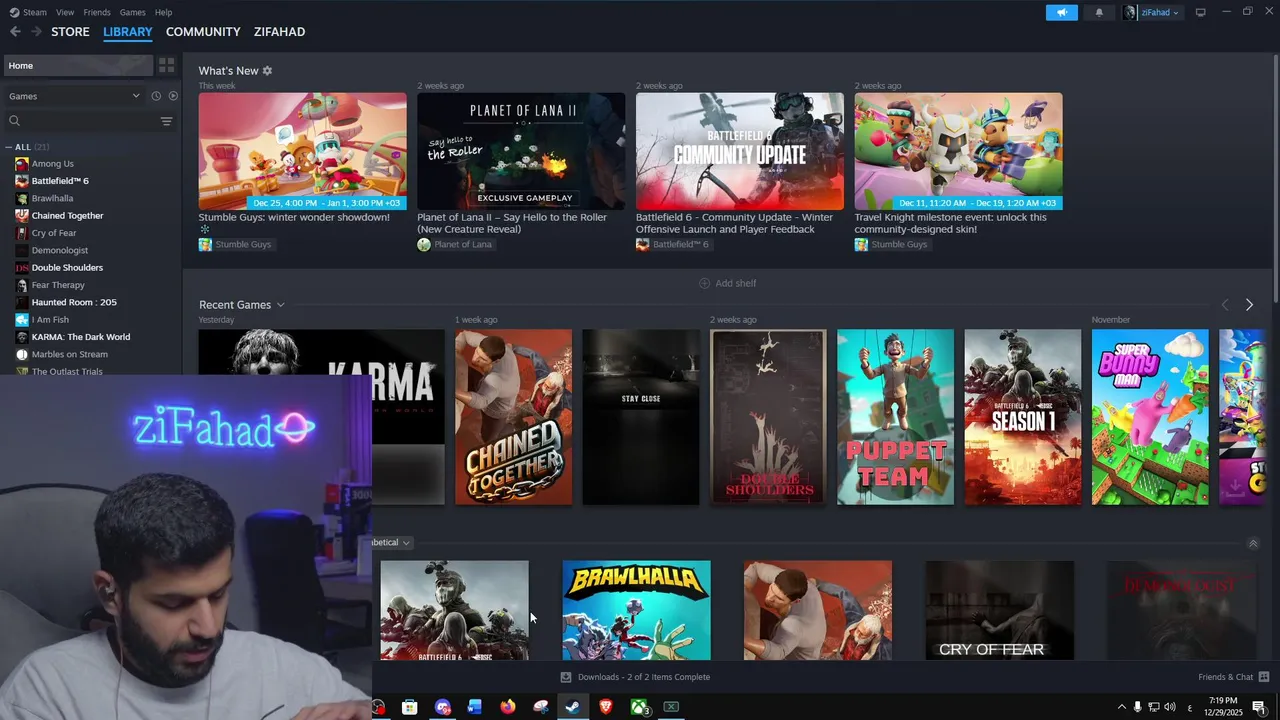Select Double Shoulders in sidebar list
This screenshot has width=1280, height=720.
pos(67,268)
